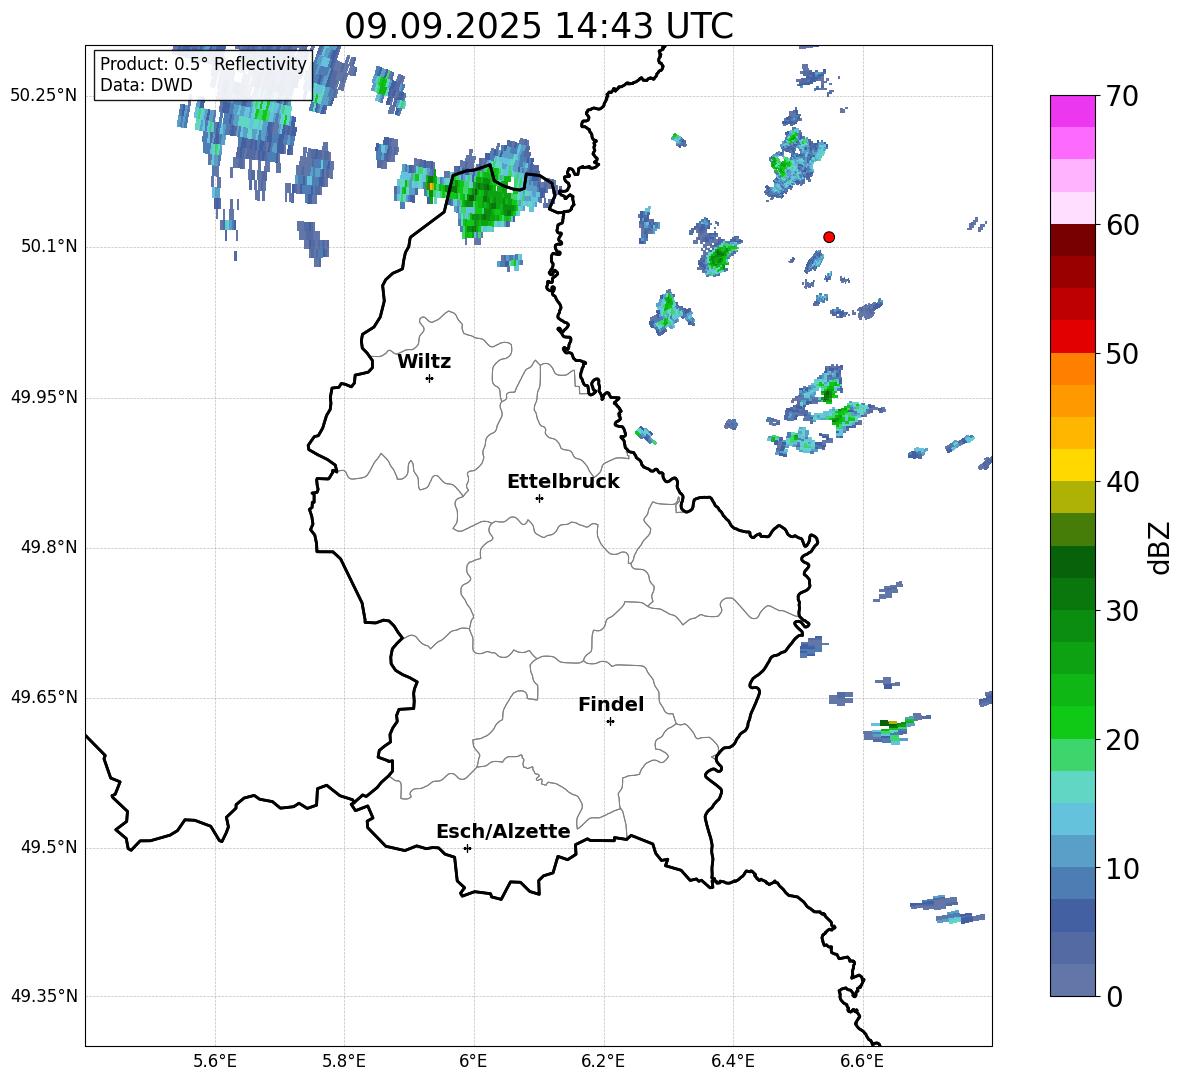Click the Esch/Alzette city label
Viewport: 1184px width, 1081px height.
point(503,831)
